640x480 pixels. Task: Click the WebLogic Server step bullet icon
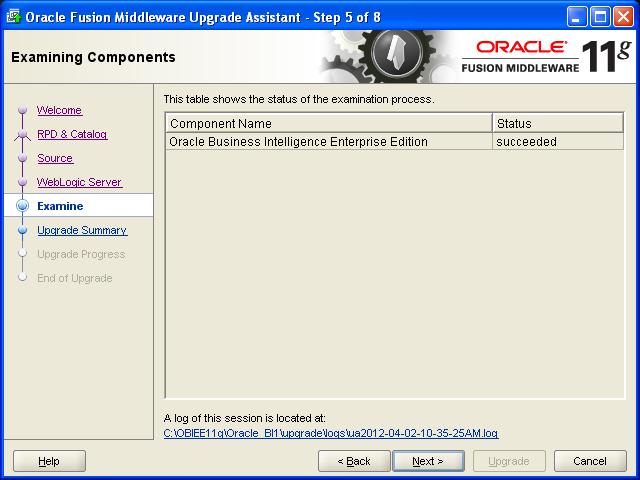point(22,182)
